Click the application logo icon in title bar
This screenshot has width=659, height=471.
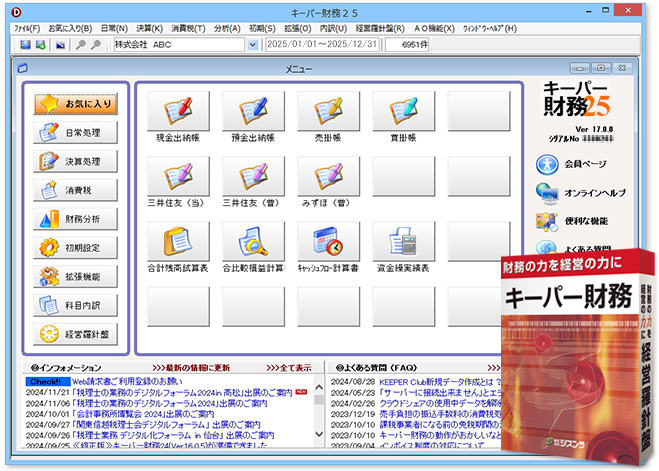[x=16, y=12]
